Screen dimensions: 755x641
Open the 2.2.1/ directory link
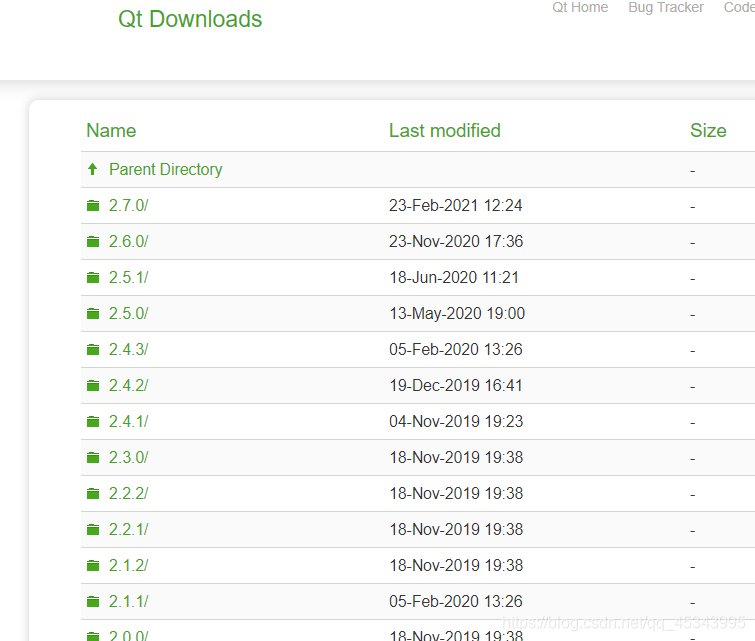tap(129, 529)
